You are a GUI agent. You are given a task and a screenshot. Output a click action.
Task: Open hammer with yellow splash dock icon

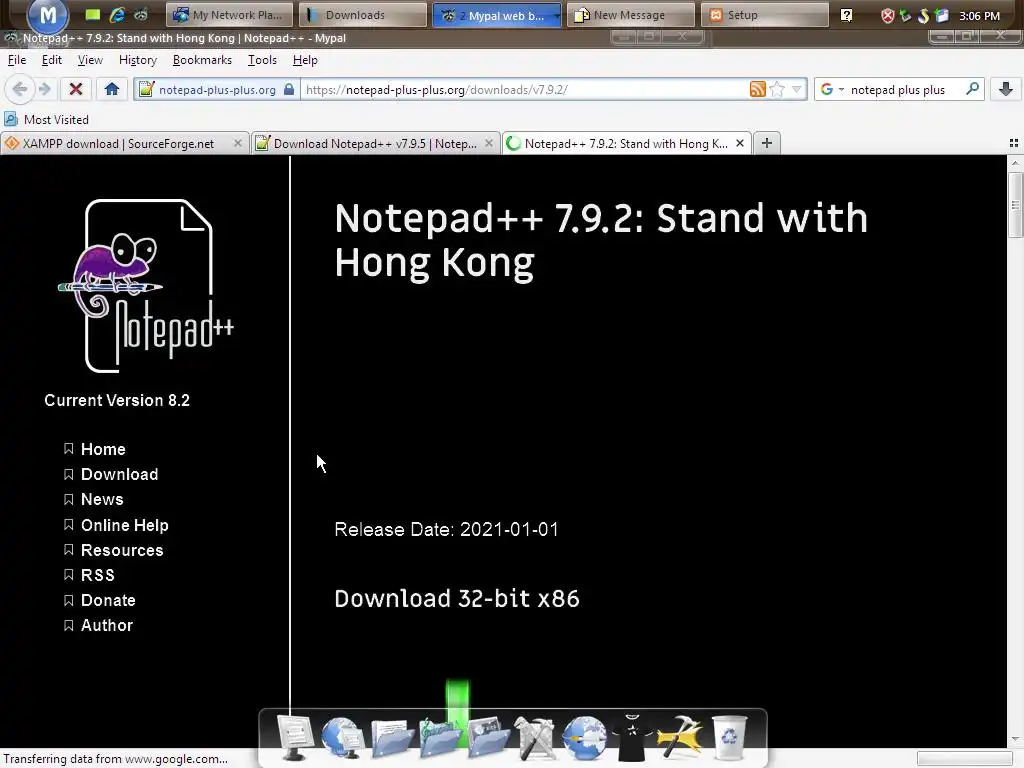[680, 738]
